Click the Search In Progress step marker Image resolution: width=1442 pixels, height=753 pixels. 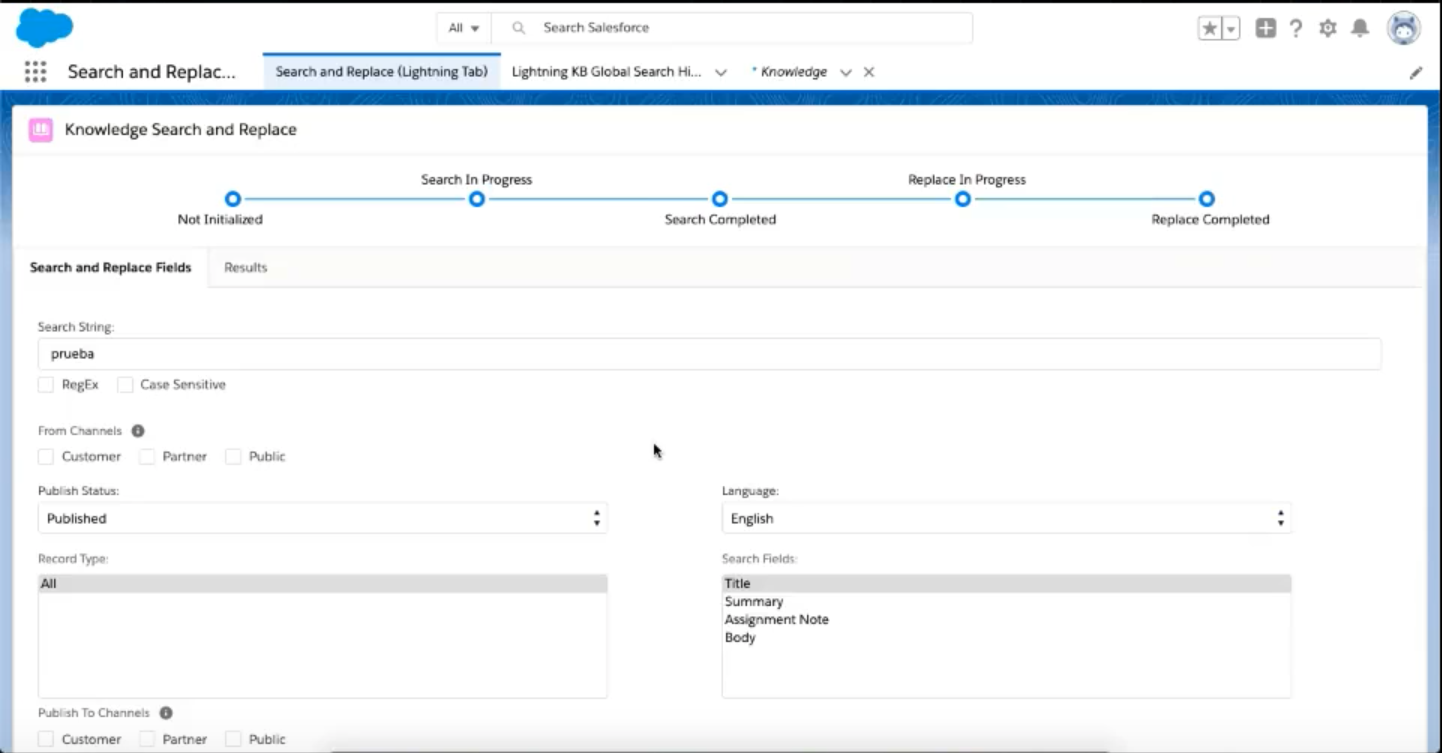point(477,199)
